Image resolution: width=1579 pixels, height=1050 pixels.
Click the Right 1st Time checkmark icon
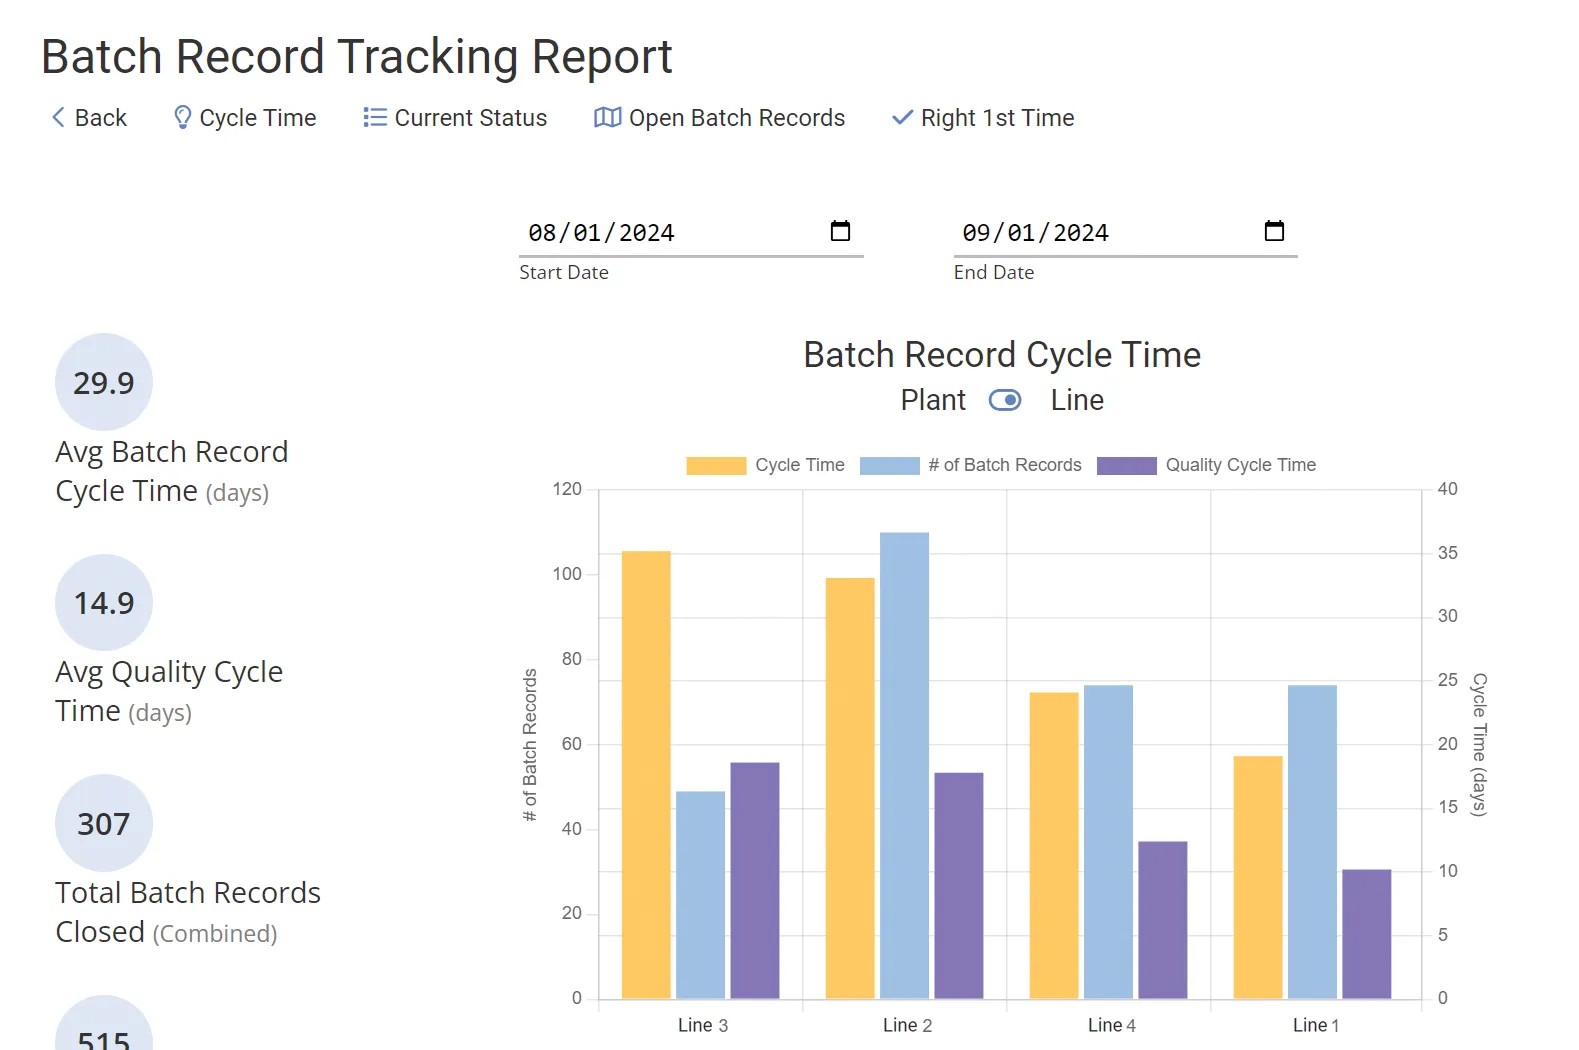(x=902, y=118)
